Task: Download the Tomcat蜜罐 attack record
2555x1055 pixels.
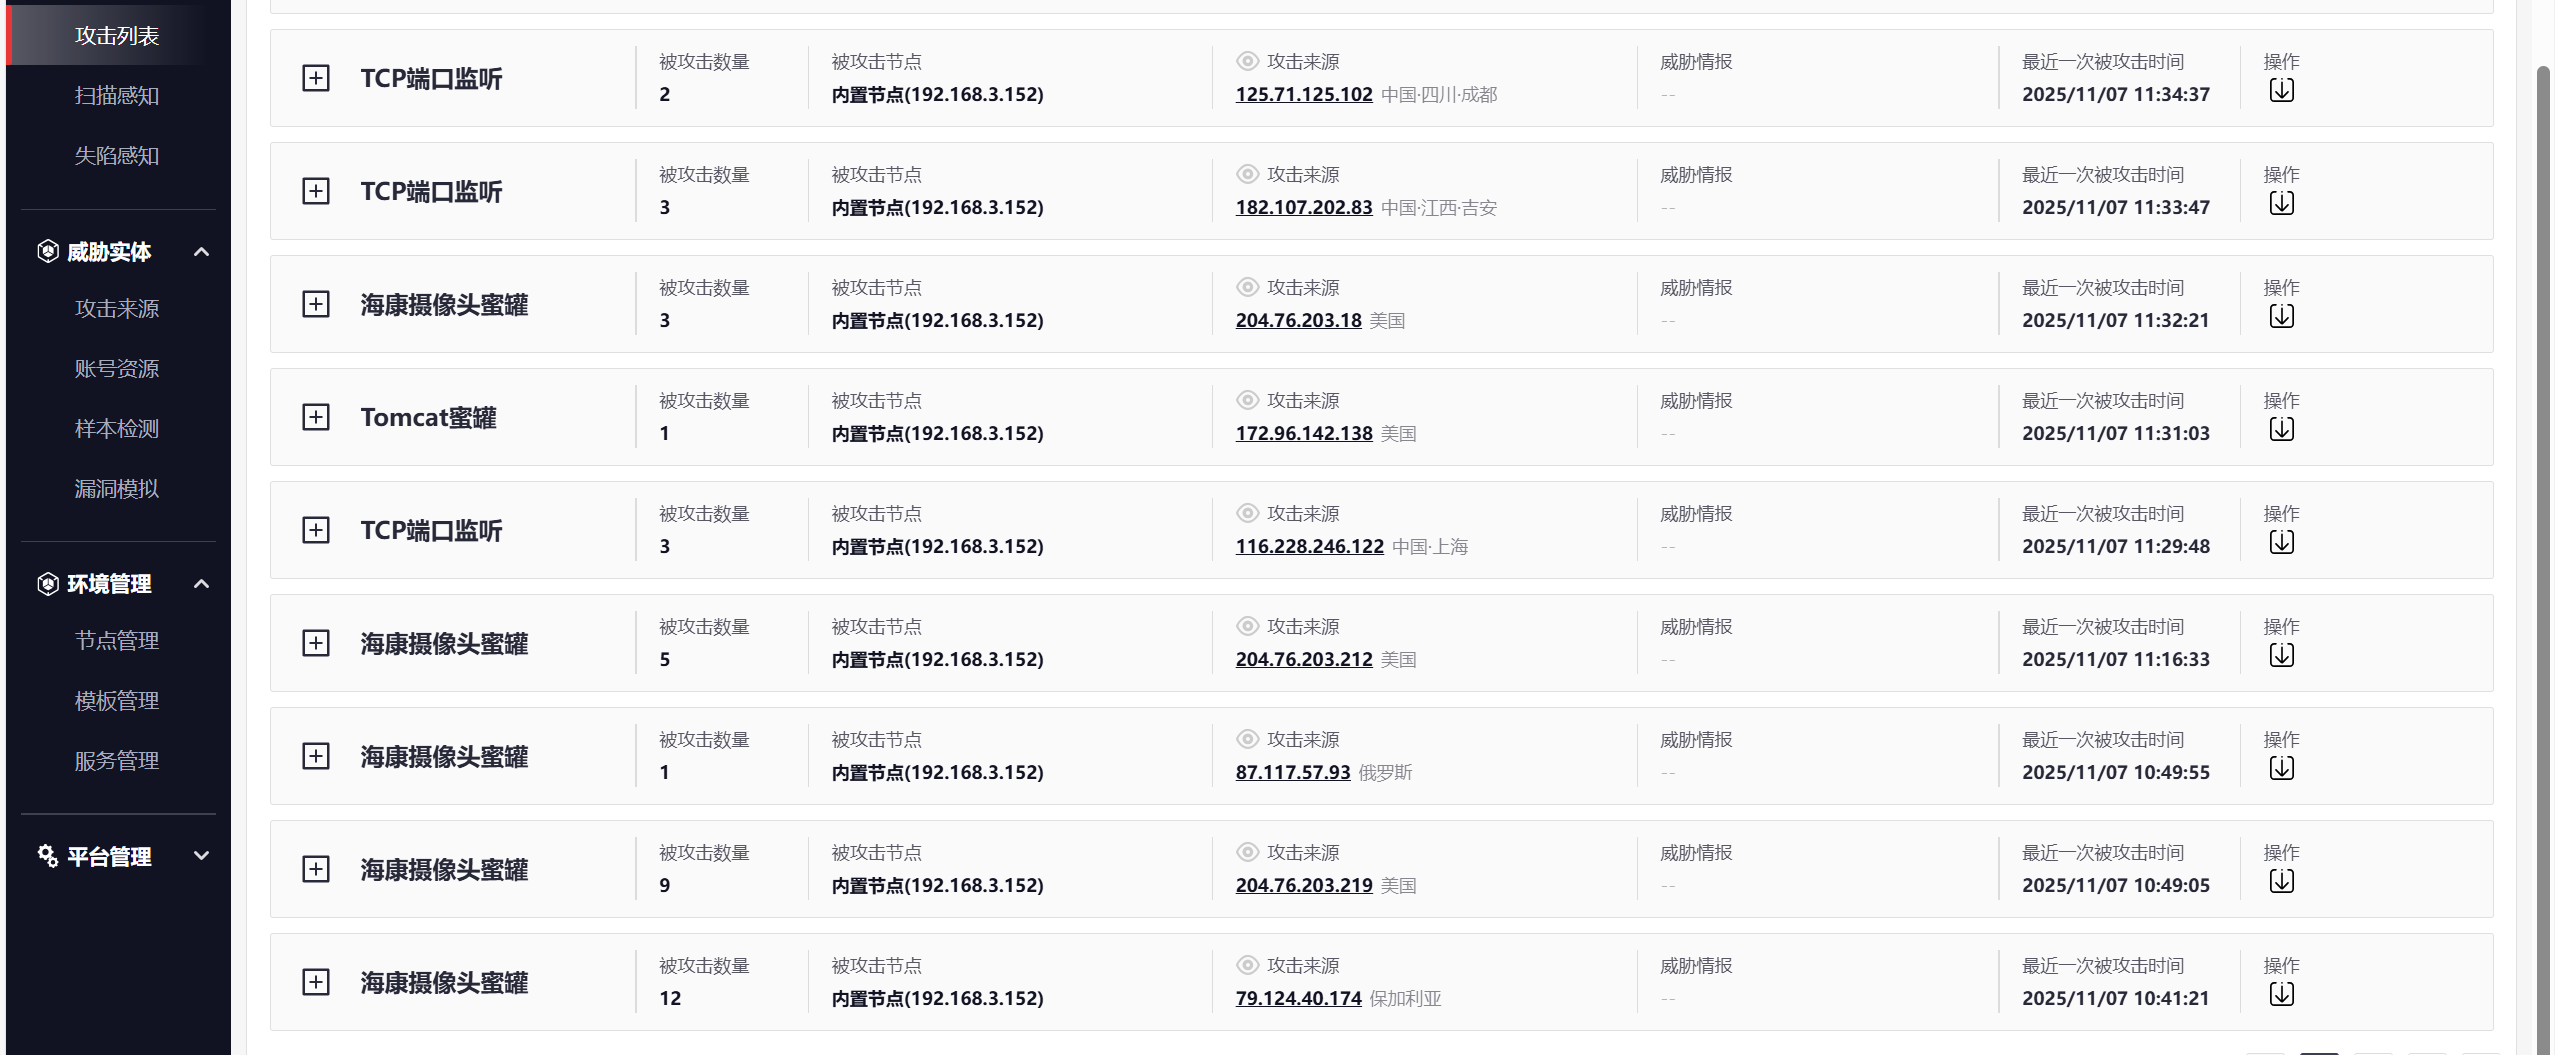Action: click(x=2281, y=430)
